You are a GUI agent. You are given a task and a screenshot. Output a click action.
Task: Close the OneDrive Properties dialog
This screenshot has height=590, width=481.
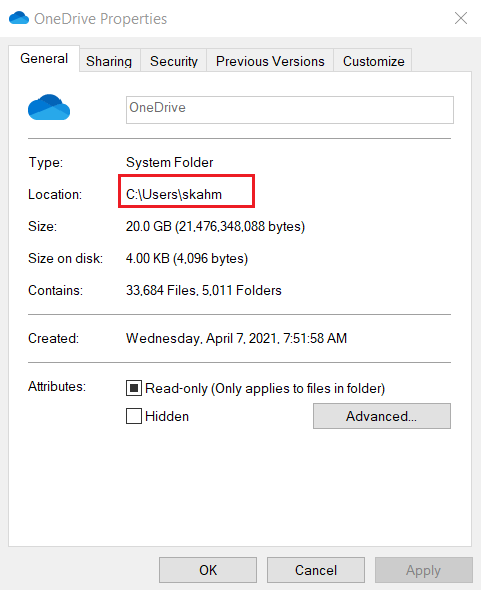coord(461,18)
